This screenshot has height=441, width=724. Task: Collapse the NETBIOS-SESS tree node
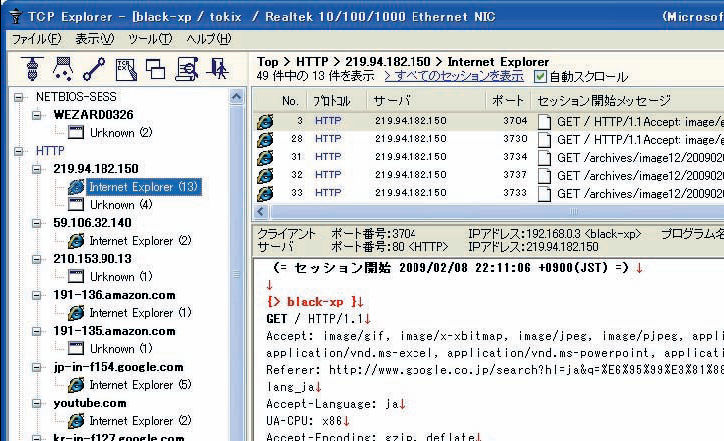[18, 97]
